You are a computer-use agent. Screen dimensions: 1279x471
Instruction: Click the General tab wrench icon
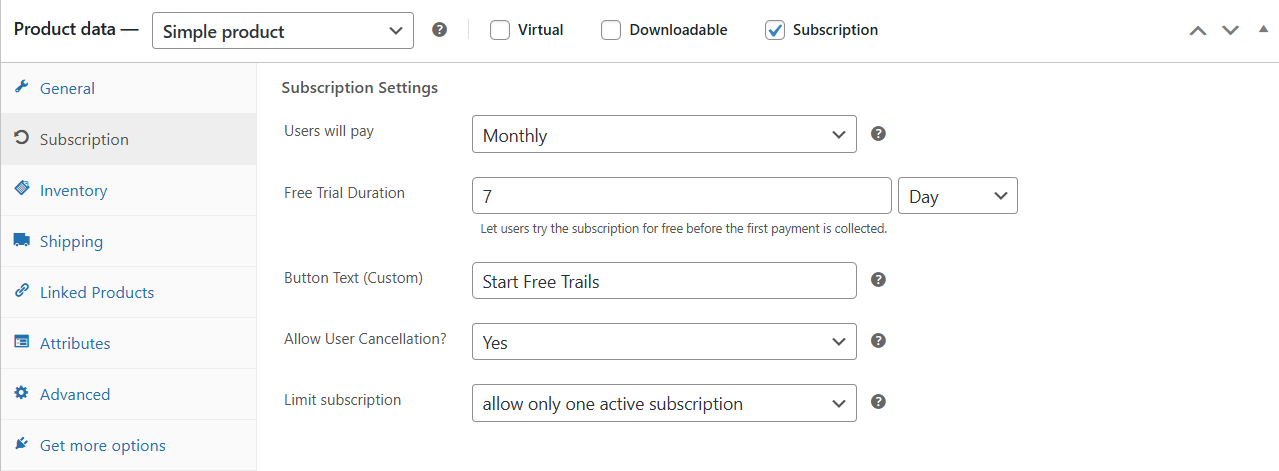tap(21, 87)
